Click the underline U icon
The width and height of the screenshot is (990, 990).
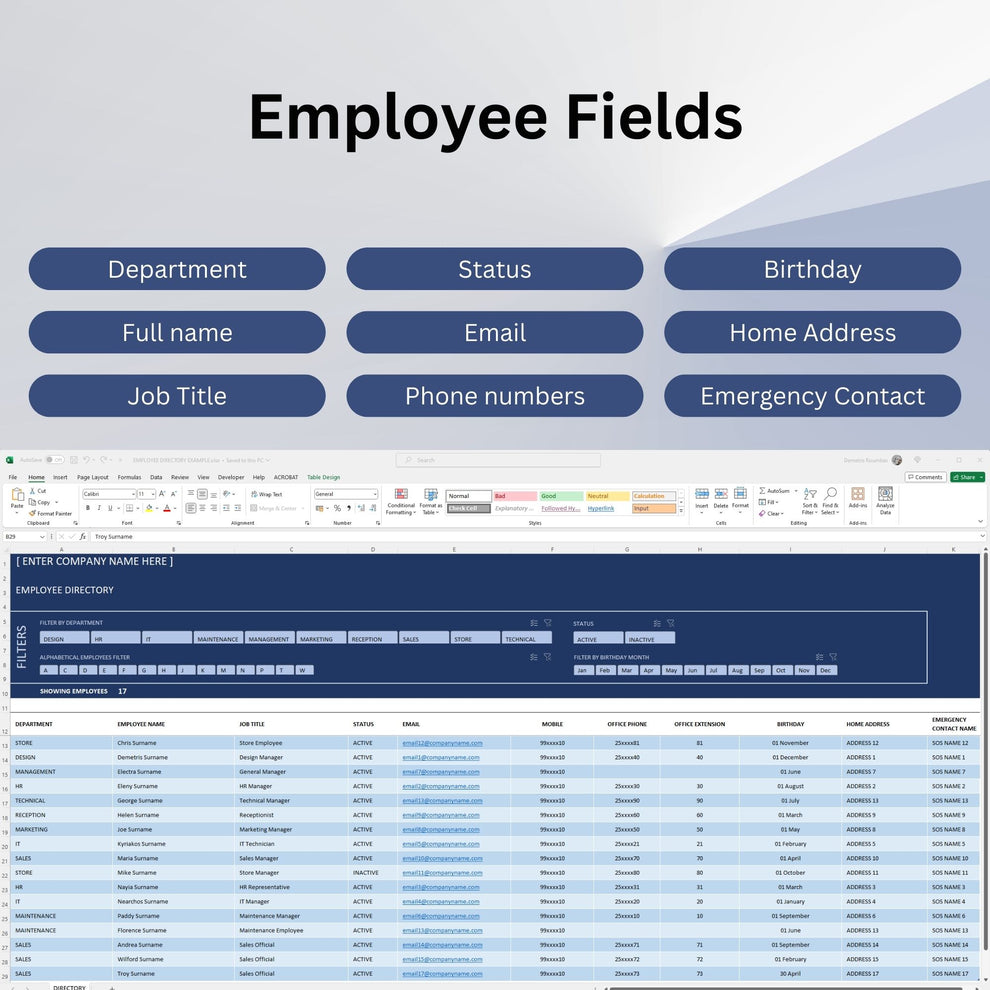(110, 508)
